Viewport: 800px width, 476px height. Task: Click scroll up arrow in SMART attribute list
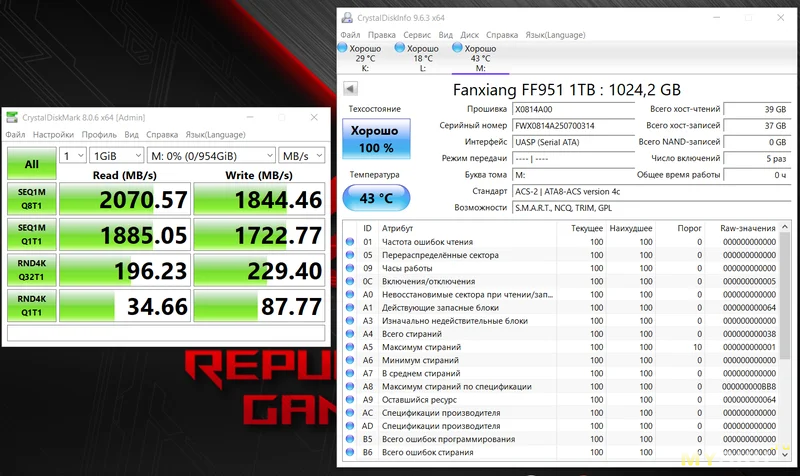pyautogui.click(x=785, y=228)
